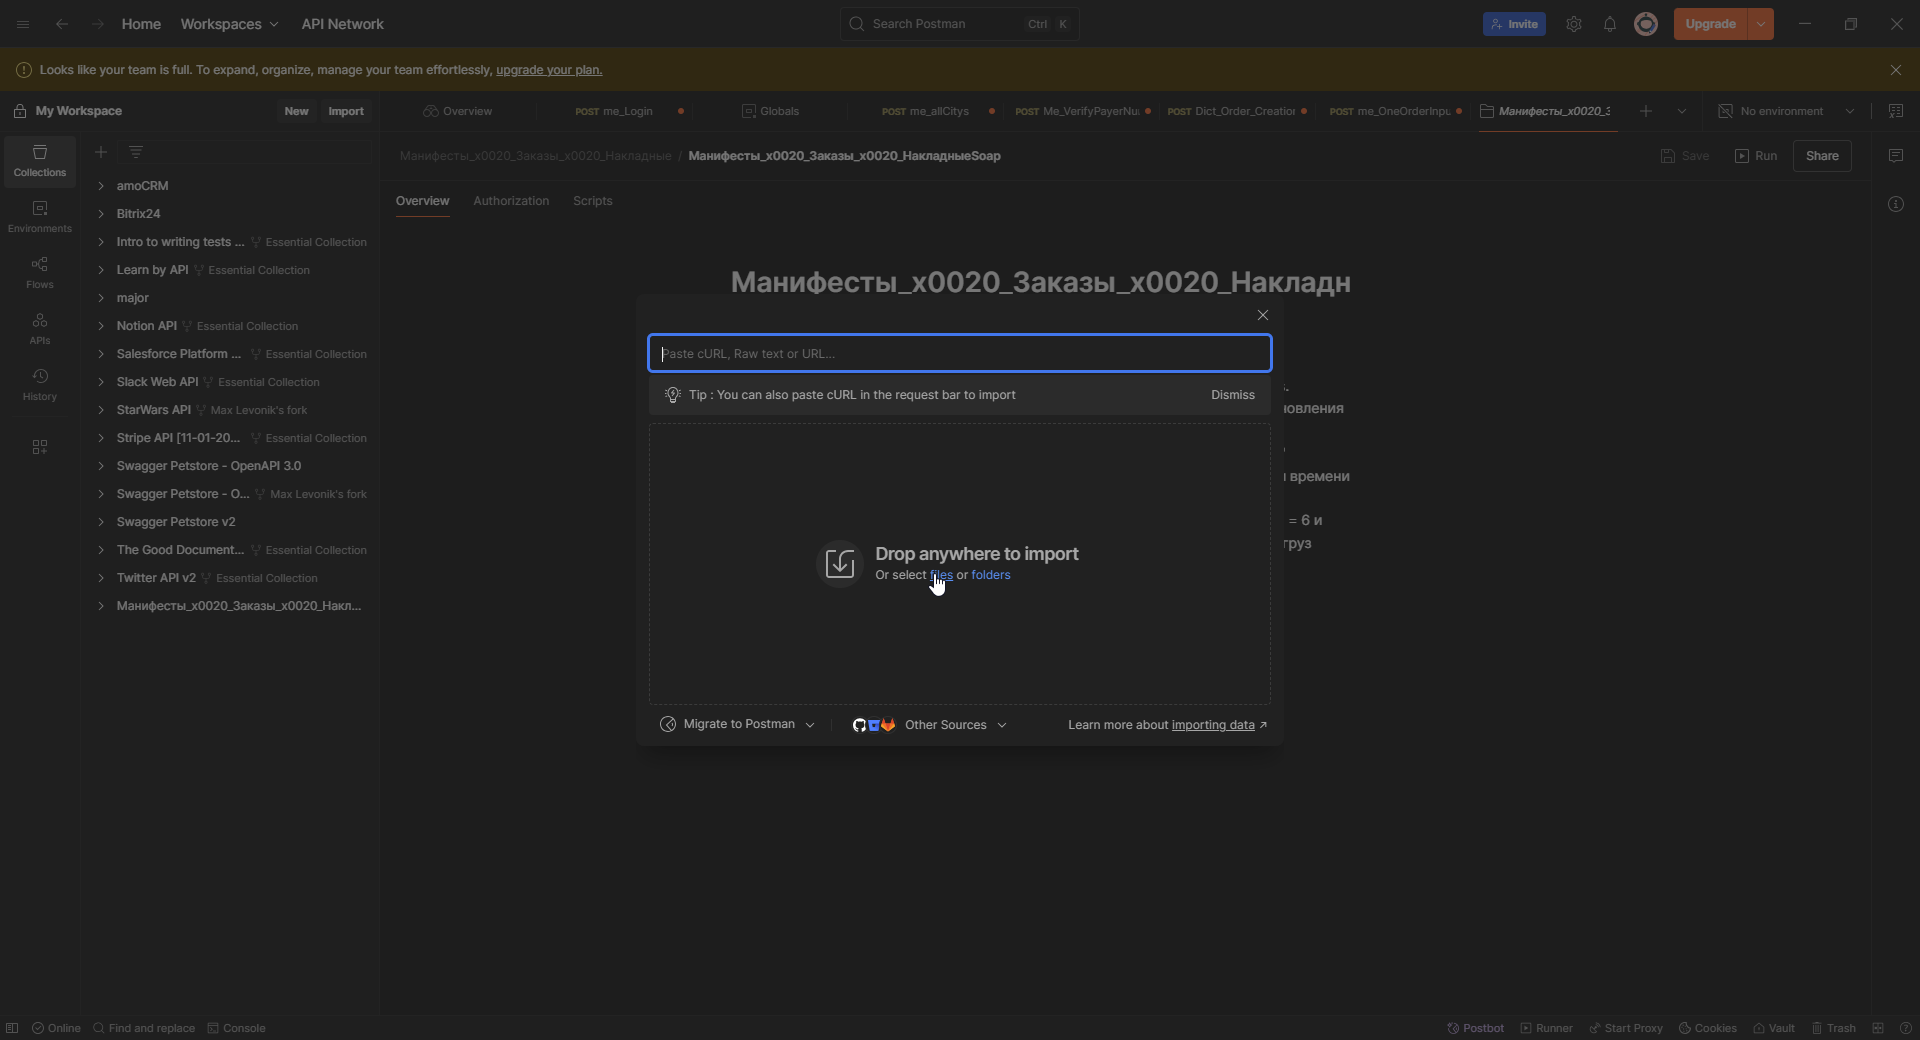Click the Share button
The width and height of the screenshot is (1920, 1040).
[1822, 156]
